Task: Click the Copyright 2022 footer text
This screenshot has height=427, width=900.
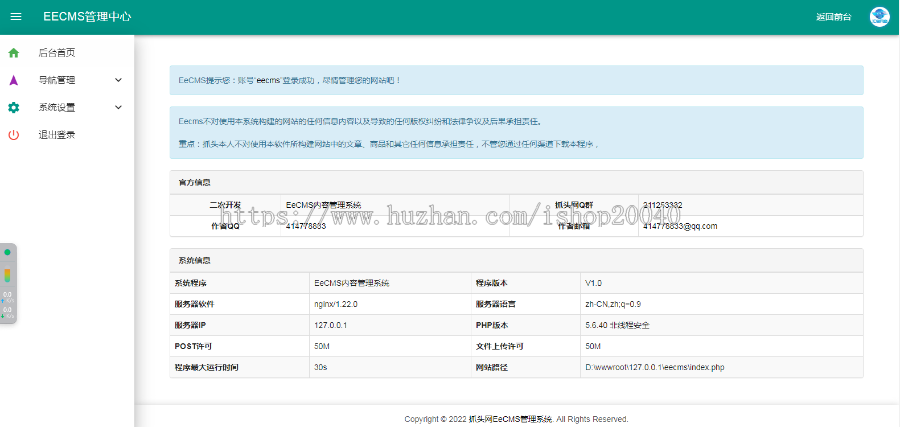Action: [x=517, y=419]
